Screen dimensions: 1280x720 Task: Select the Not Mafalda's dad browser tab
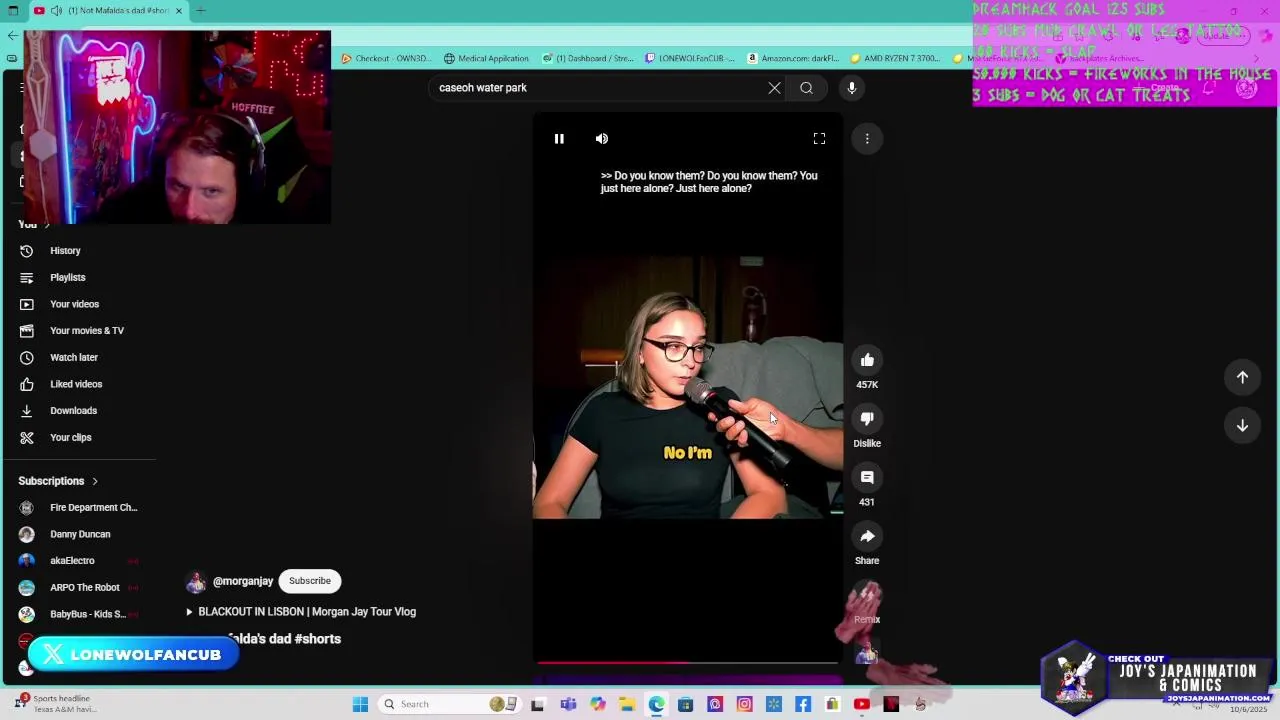click(108, 11)
